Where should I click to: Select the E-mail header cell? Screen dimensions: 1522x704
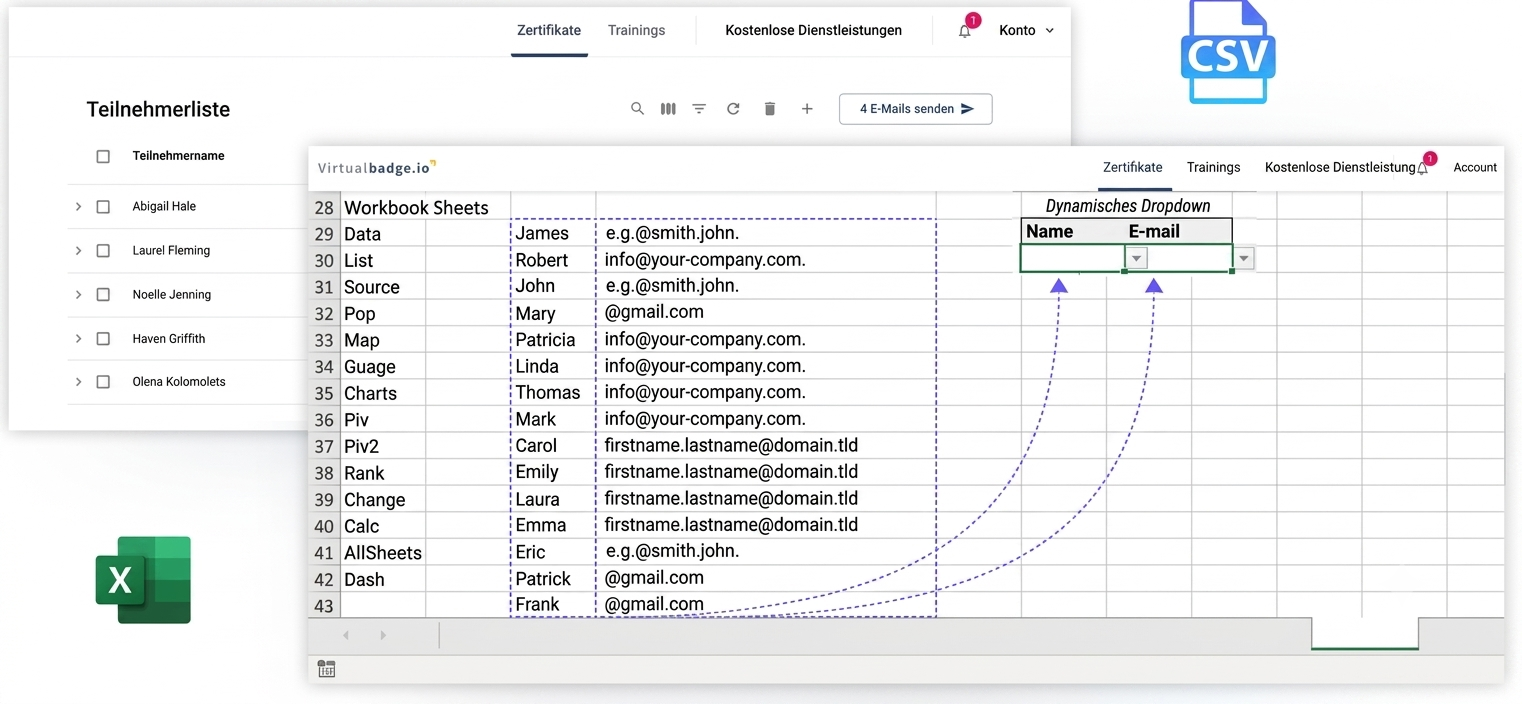click(x=1179, y=232)
